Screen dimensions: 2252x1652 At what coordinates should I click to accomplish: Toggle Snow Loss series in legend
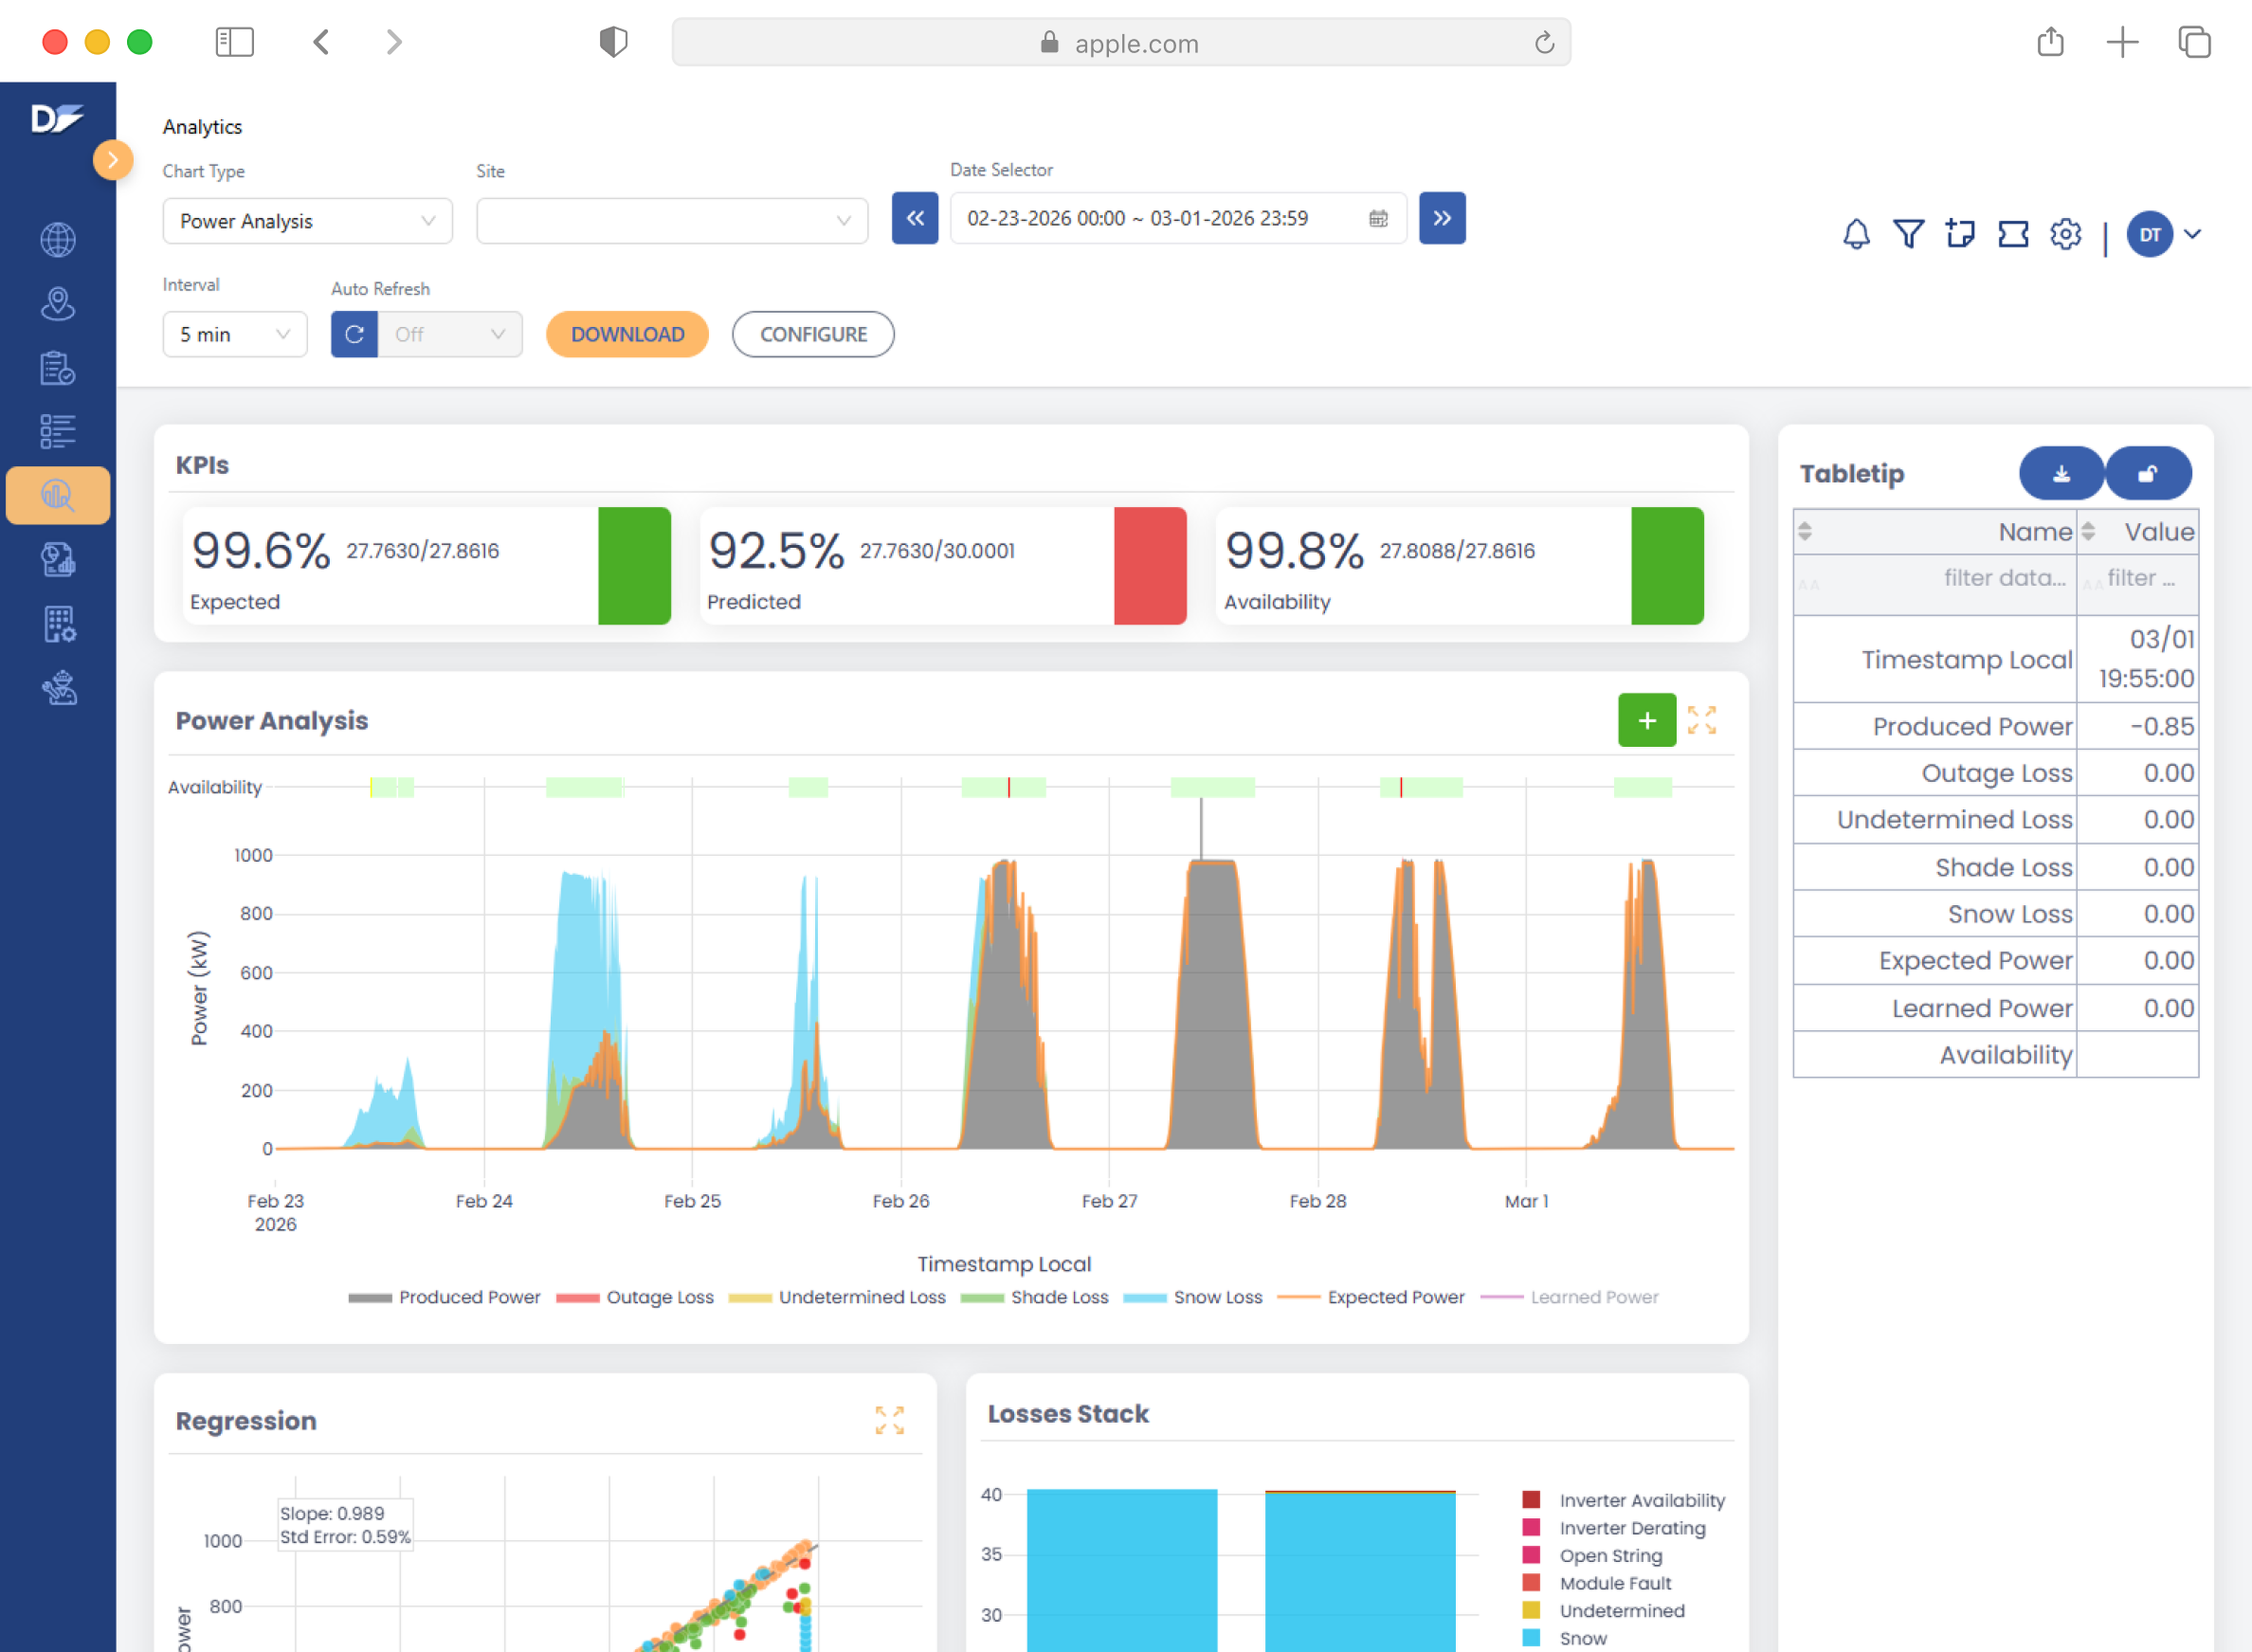point(1217,1297)
